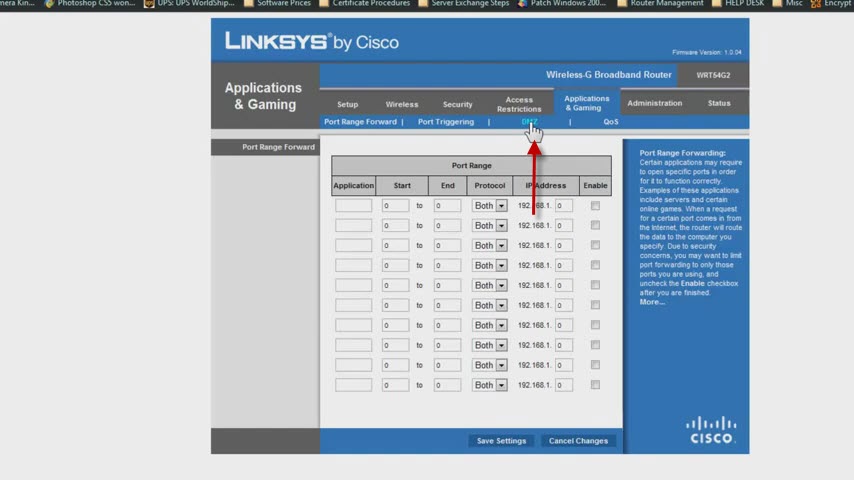Toggle the eighth row Enable checkbox
Screen dimensions: 854x480
[595, 345]
